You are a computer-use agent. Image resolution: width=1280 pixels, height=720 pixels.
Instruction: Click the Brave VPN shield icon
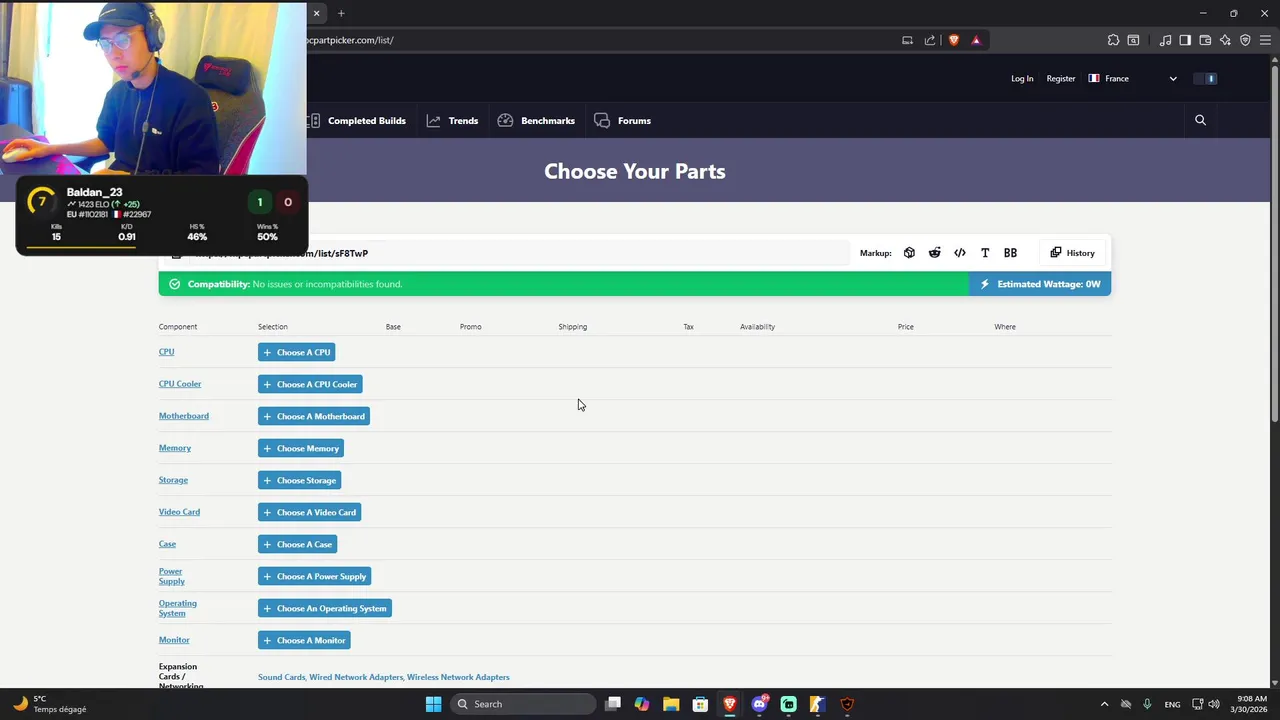click(1245, 40)
